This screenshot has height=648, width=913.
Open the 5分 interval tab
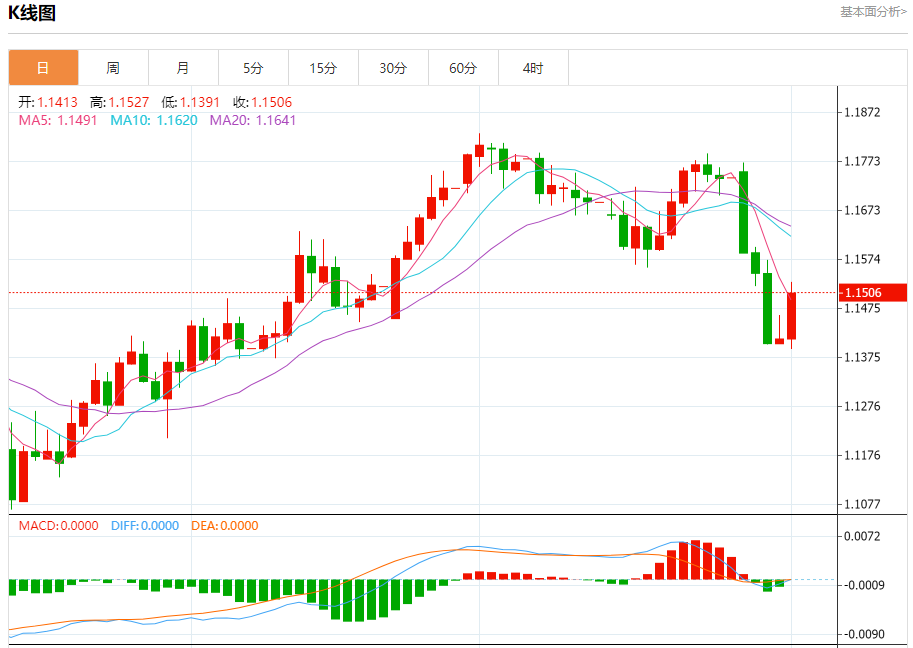pyautogui.click(x=253, y=68)
